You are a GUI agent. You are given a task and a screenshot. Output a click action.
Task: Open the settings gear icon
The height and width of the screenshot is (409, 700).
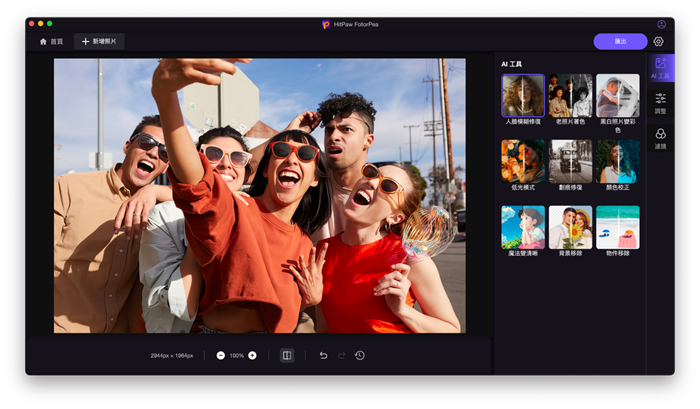point(658,41)
